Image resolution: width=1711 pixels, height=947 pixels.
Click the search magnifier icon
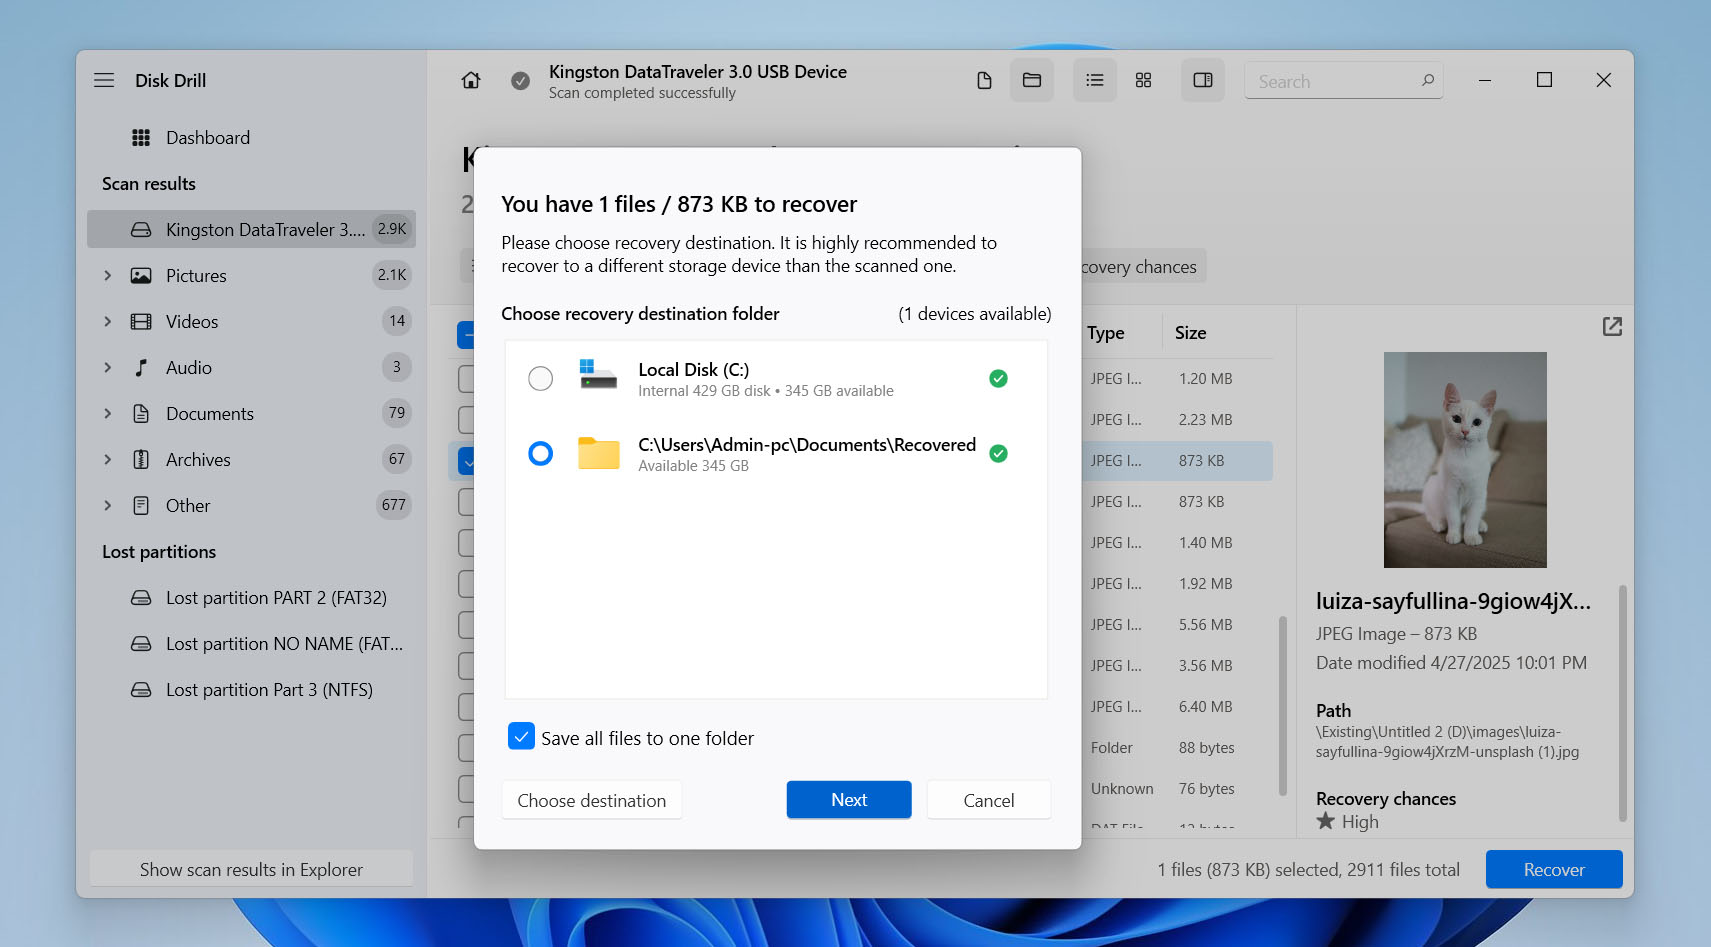[x=1428, y=80]
